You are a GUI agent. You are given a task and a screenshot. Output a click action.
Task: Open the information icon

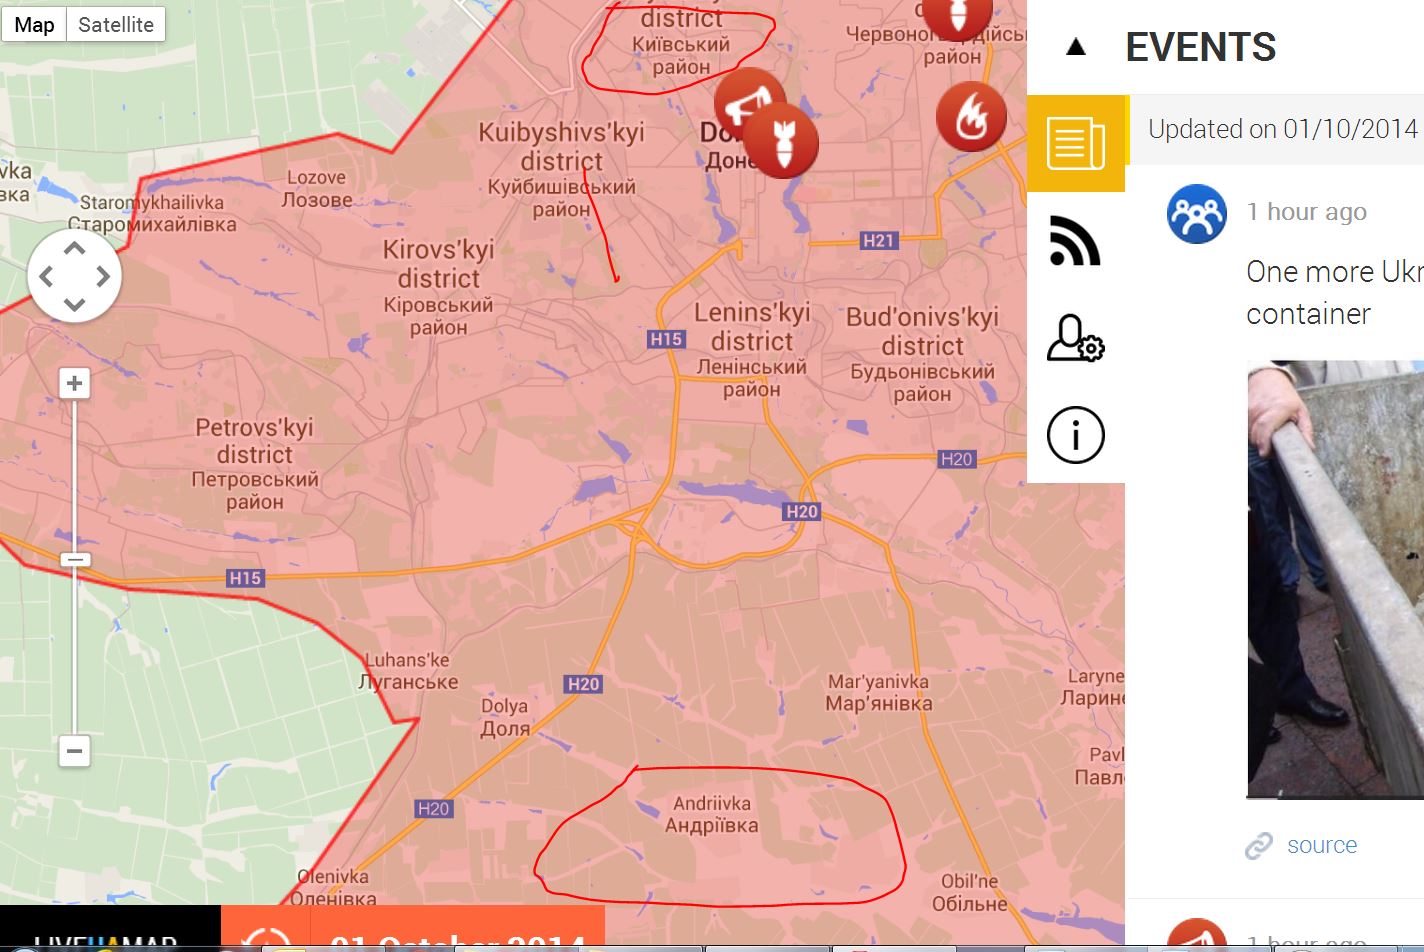coord(1076,435)
